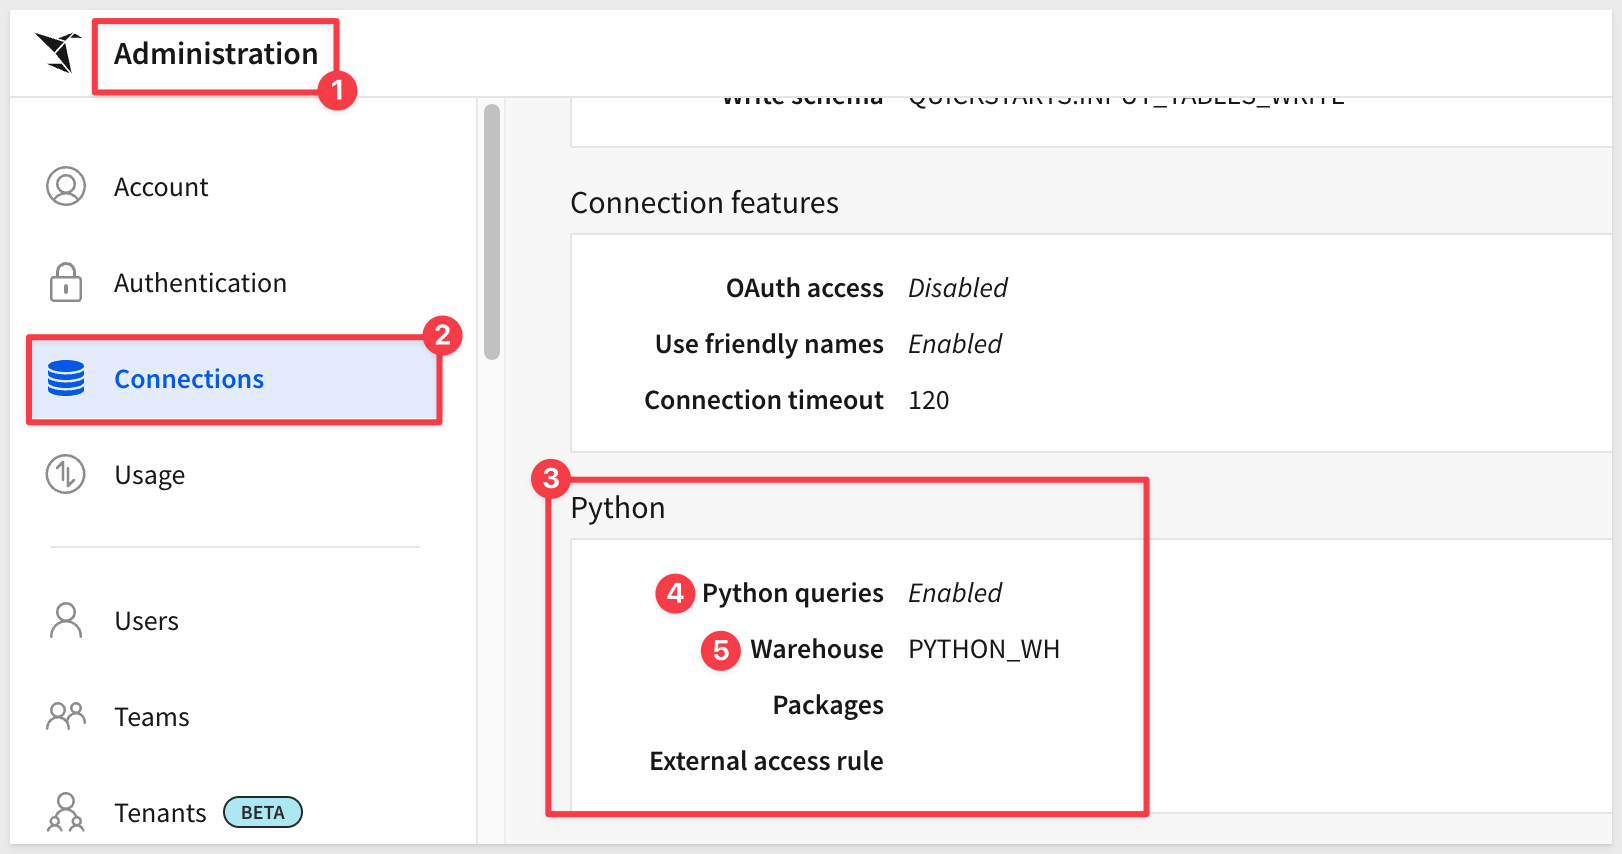Open the Usage page

[x=149, y=475]
